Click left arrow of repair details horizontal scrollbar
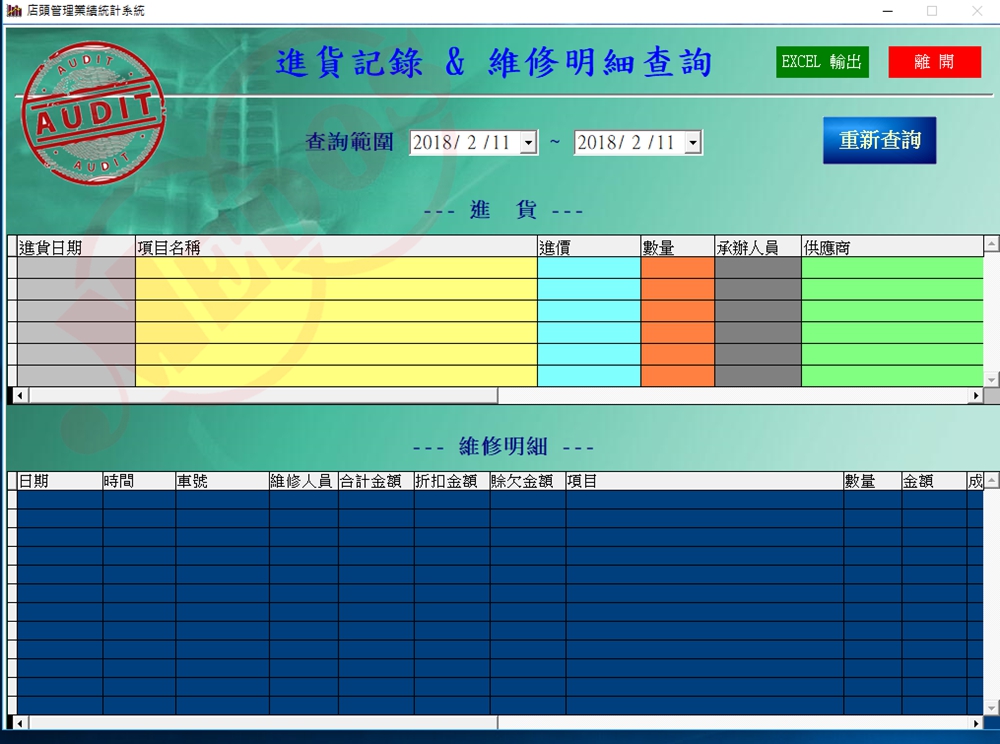1000x744 pixels. (19, 723)
